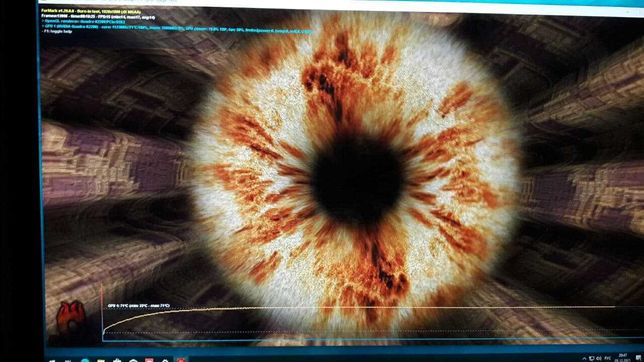Open Microsoft Edge from the taskbar
This screenshot has height=362, width=644.
pyautogui.click(x=85, y=360)
